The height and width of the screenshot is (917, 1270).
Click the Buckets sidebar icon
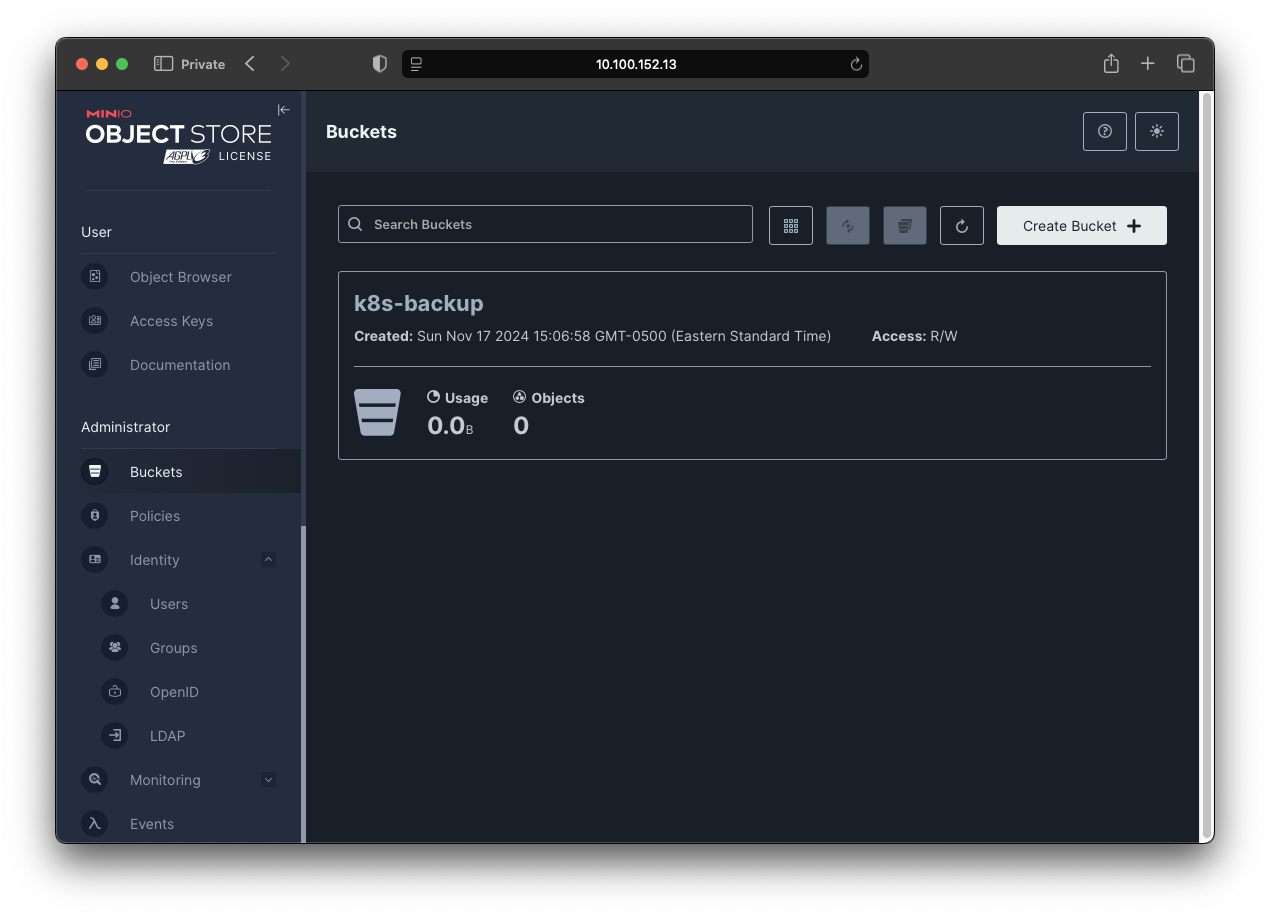94,470
